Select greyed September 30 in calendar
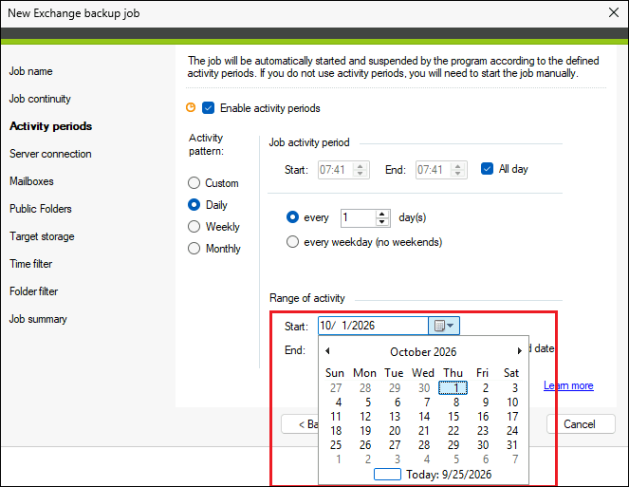The image size is (629, 487). click(424, 388)
